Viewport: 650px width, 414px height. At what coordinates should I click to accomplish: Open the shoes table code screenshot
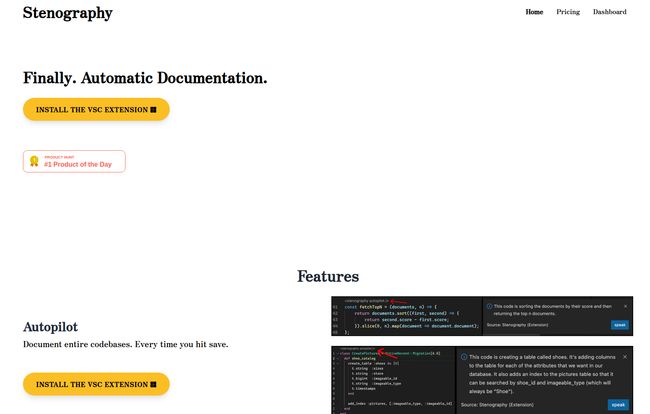click(x=482, y=380)
